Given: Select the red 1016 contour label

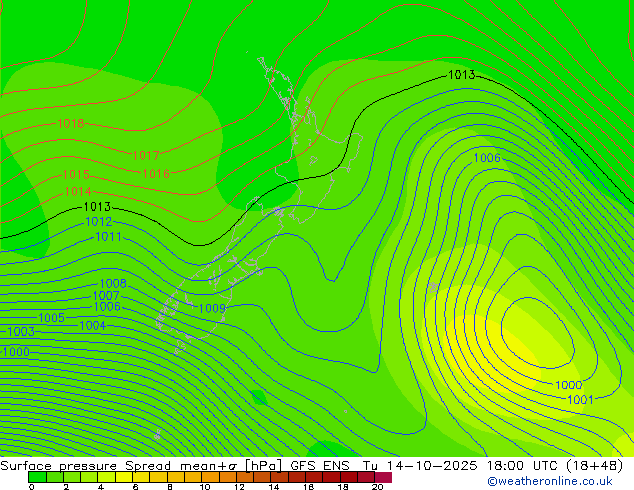Looking at the screenshot, I should coord(156,174).
